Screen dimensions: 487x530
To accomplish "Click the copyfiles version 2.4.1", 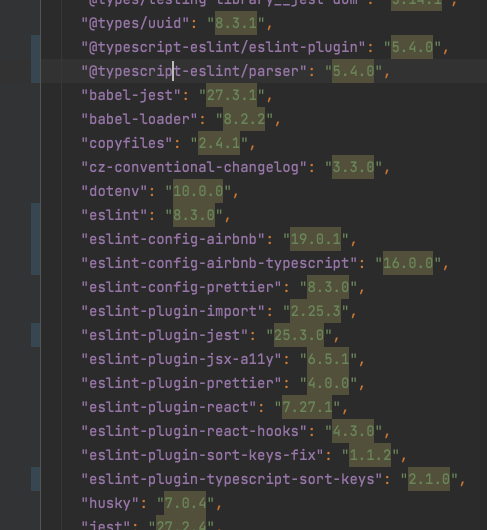I will point(219,143).
